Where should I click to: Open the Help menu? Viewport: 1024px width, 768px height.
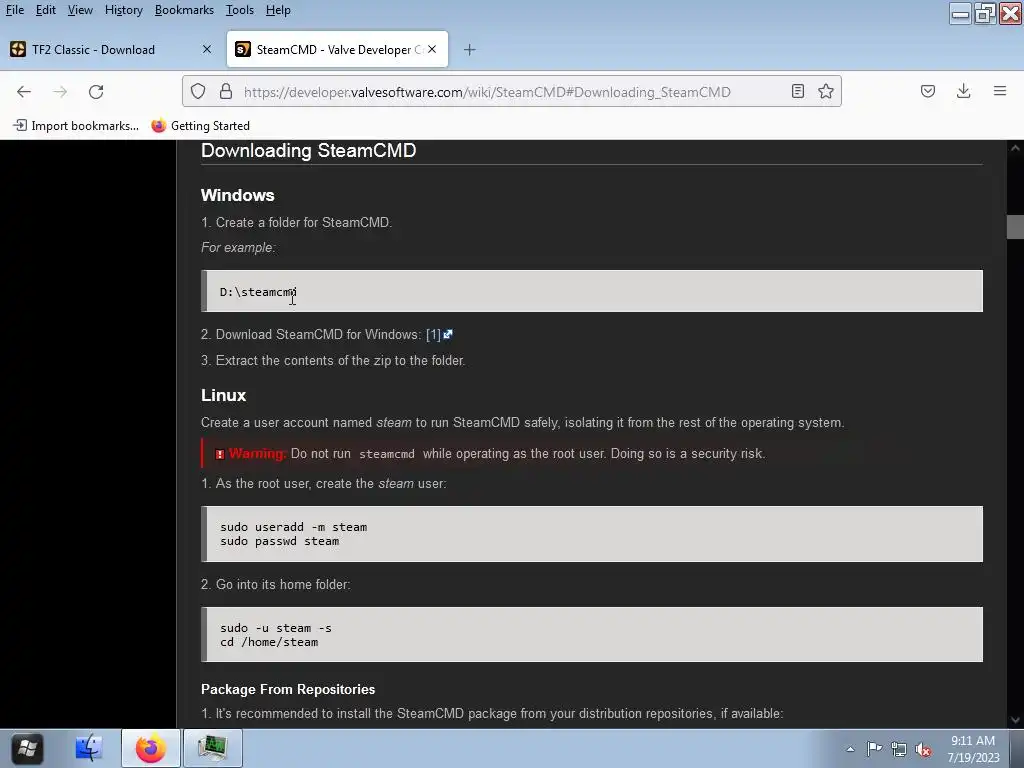click(x=278, y=10)
